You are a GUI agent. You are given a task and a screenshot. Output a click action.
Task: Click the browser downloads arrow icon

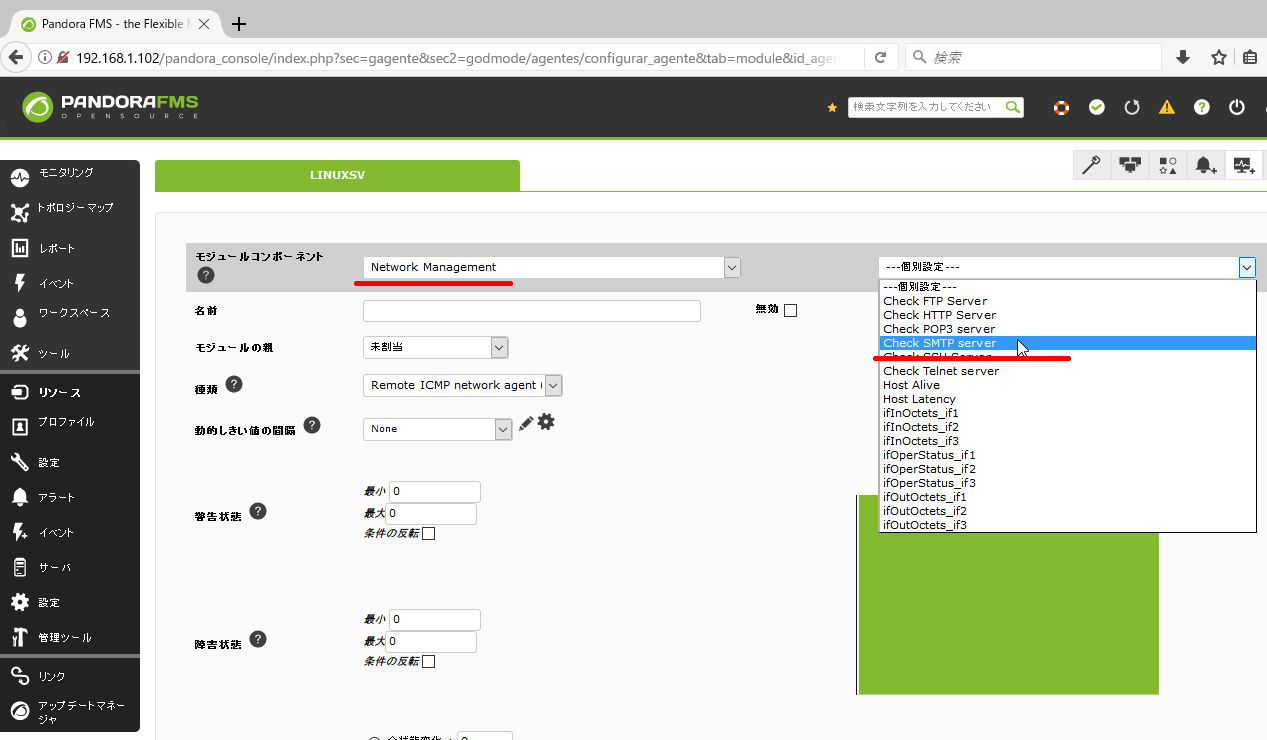coord(1183,58)
